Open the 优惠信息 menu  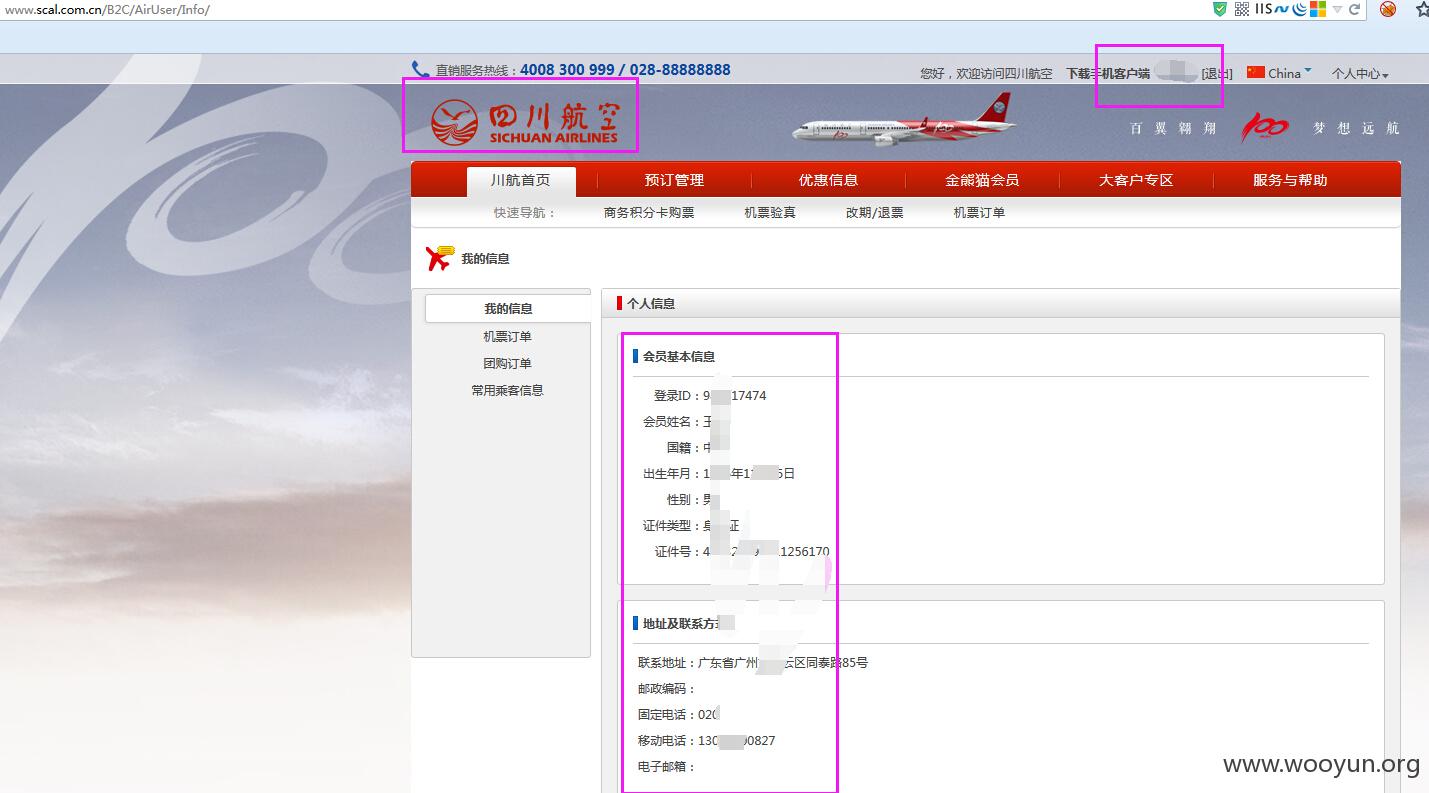[828, 180]
